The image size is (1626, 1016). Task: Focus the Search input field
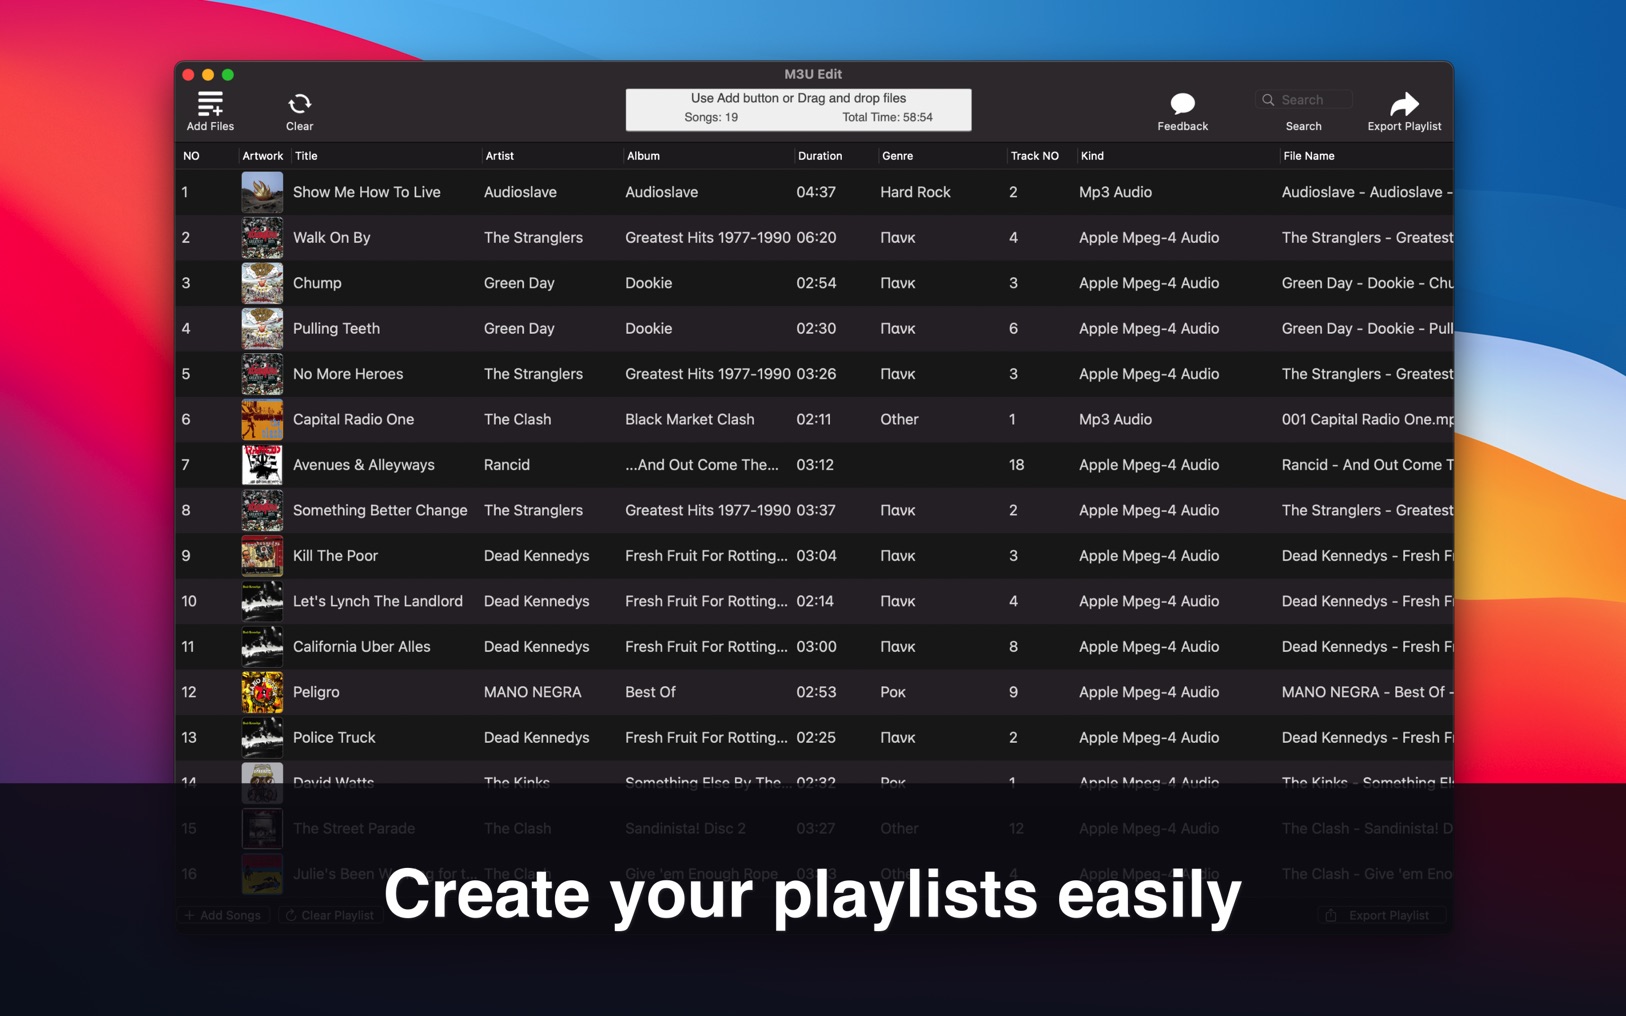point(1304,100)
